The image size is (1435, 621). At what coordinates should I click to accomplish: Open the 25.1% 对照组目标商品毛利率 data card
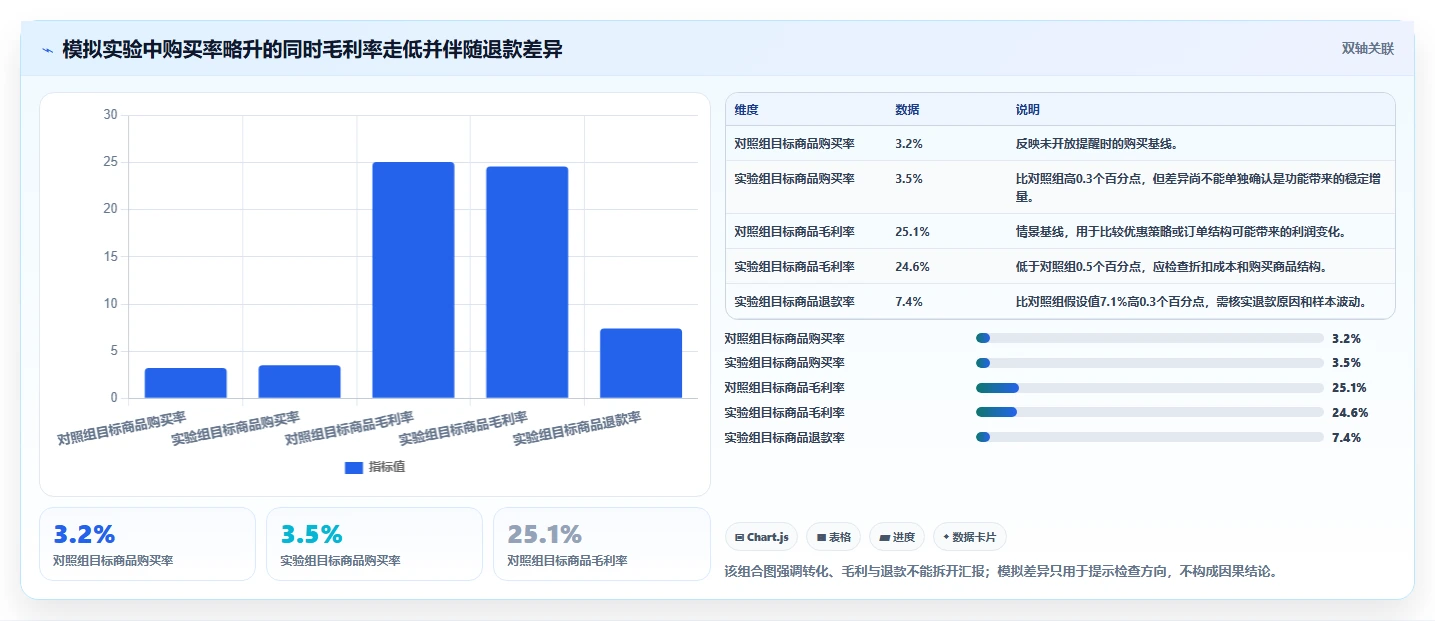(x=602, y=544)
